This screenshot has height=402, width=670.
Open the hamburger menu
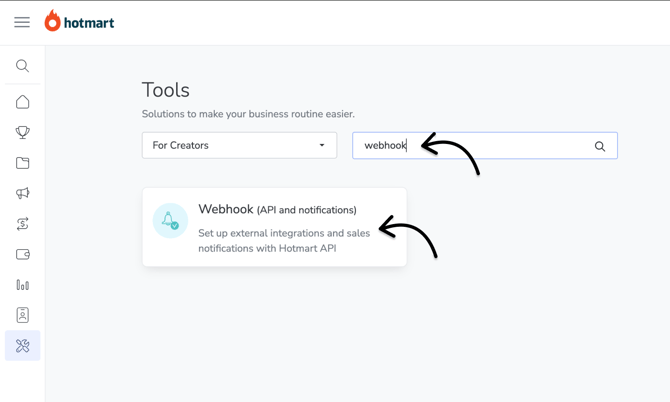[22, 22]
